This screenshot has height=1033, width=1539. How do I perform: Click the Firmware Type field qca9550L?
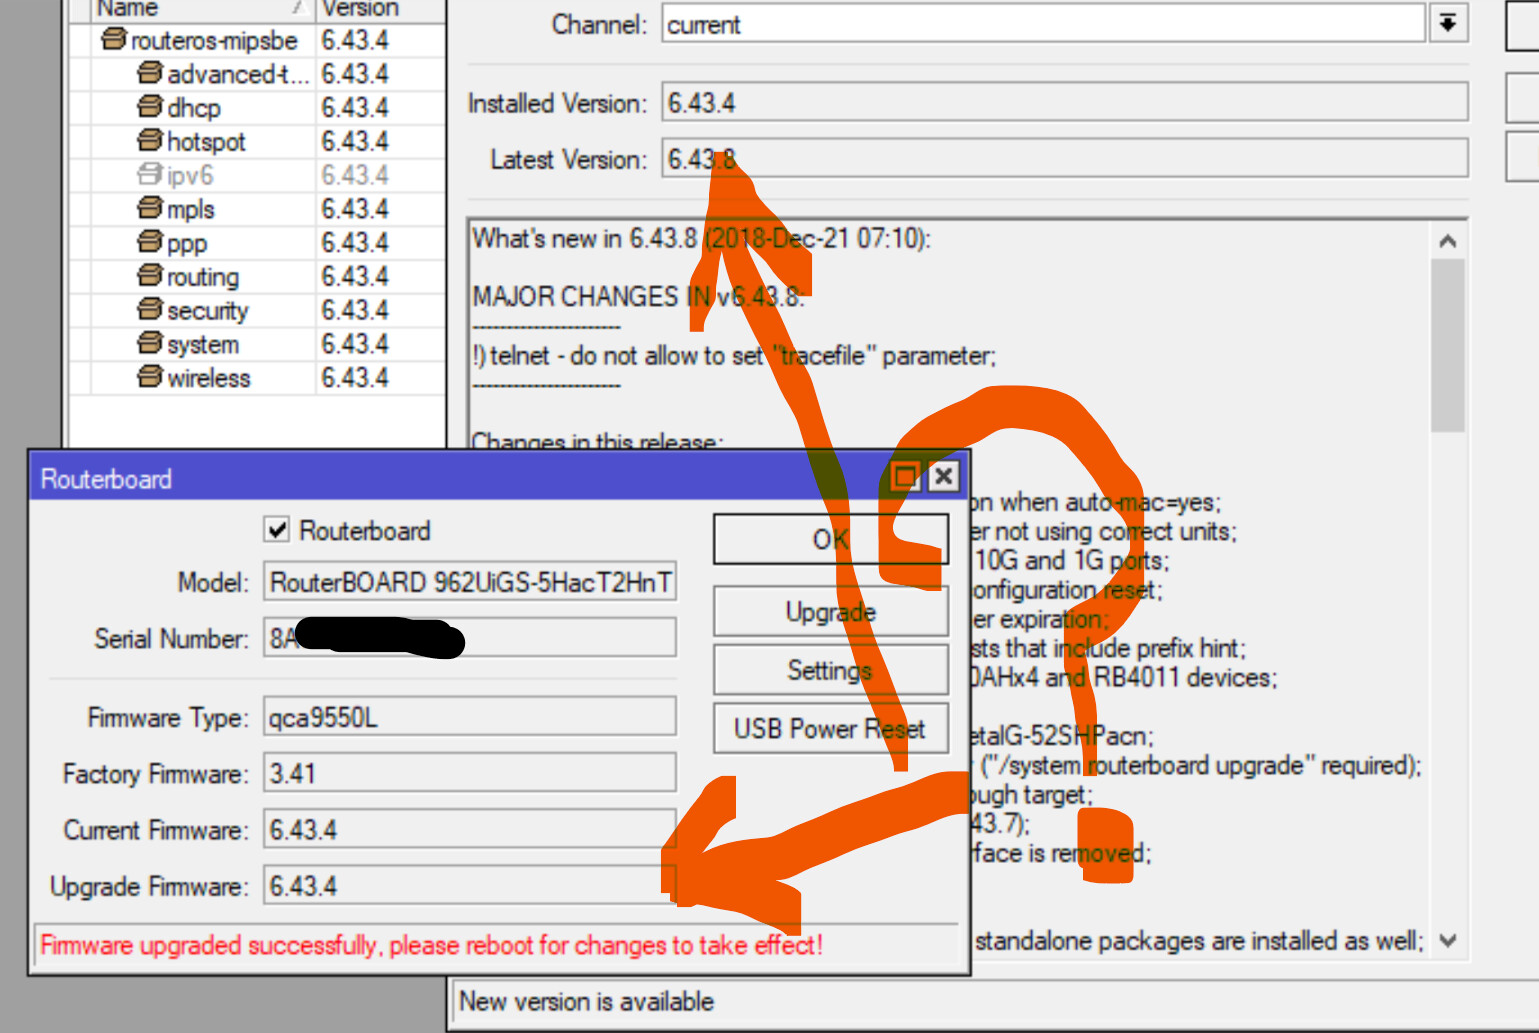coord(470,717)
